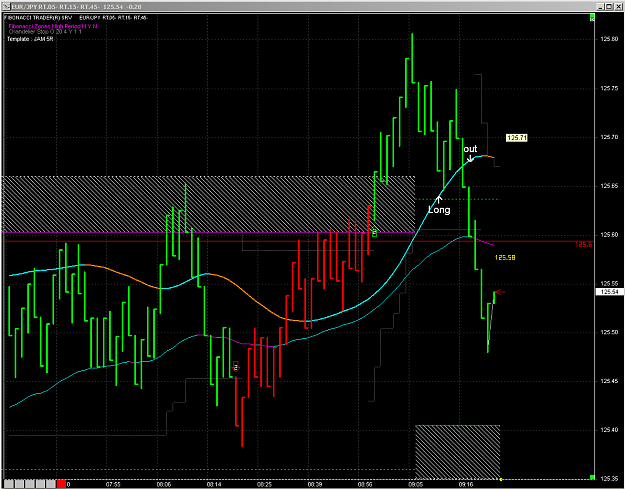Click the 125.45 price axis label
Viewport: 625px width, 489px height.
point(609,381)
